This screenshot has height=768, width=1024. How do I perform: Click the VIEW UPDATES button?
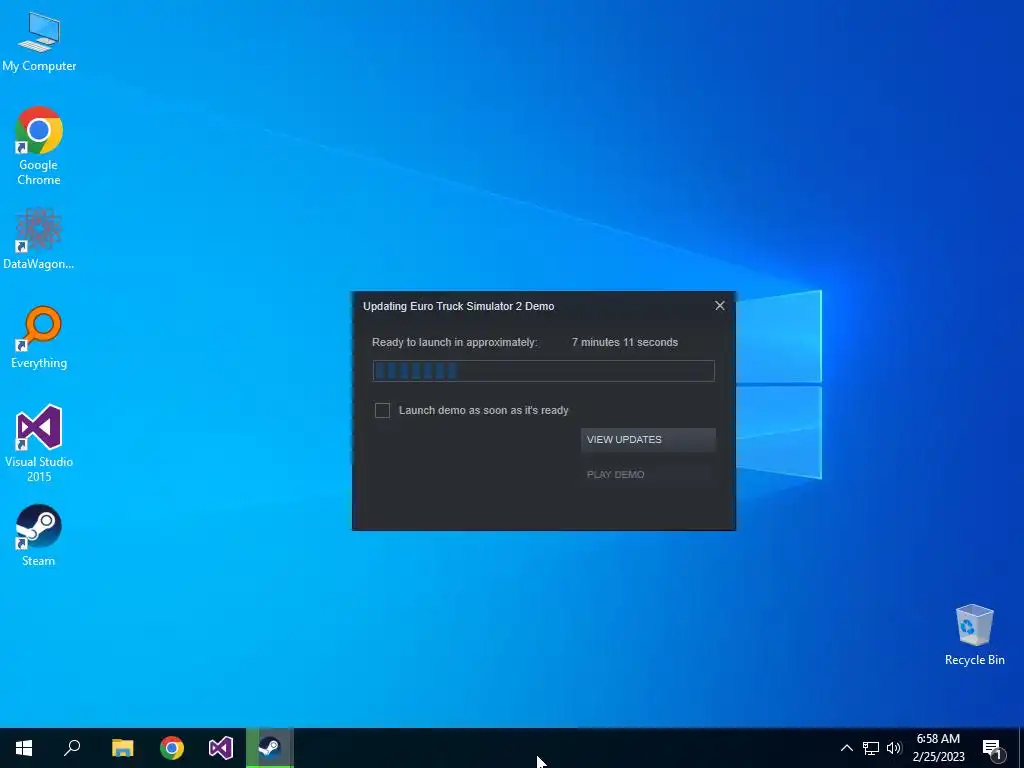click(648, 440)
